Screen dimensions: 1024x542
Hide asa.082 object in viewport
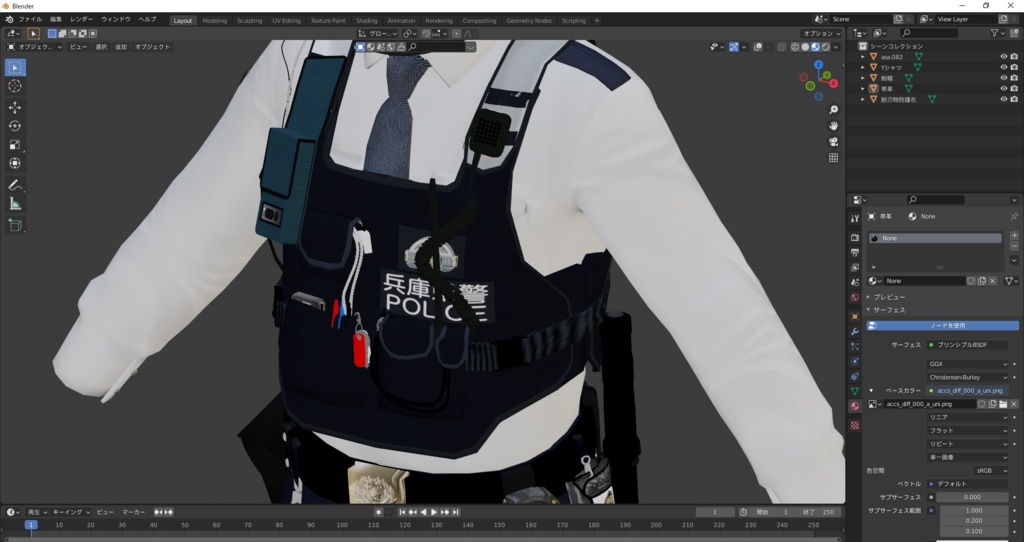pyautogui.click(x=1004, y=57)
